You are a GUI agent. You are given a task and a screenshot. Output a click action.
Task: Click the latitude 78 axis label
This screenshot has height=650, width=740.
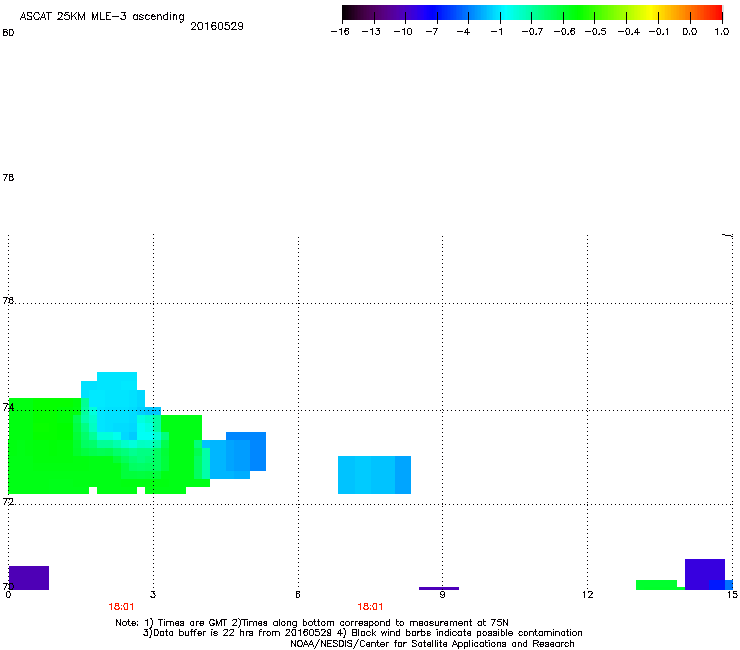(x=8, y=177)
